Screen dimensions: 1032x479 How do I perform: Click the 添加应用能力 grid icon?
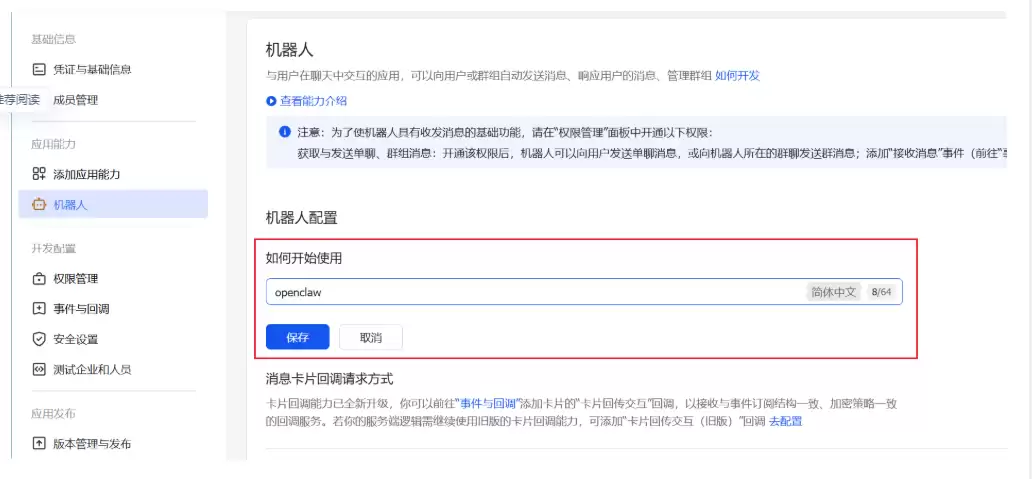39,174
